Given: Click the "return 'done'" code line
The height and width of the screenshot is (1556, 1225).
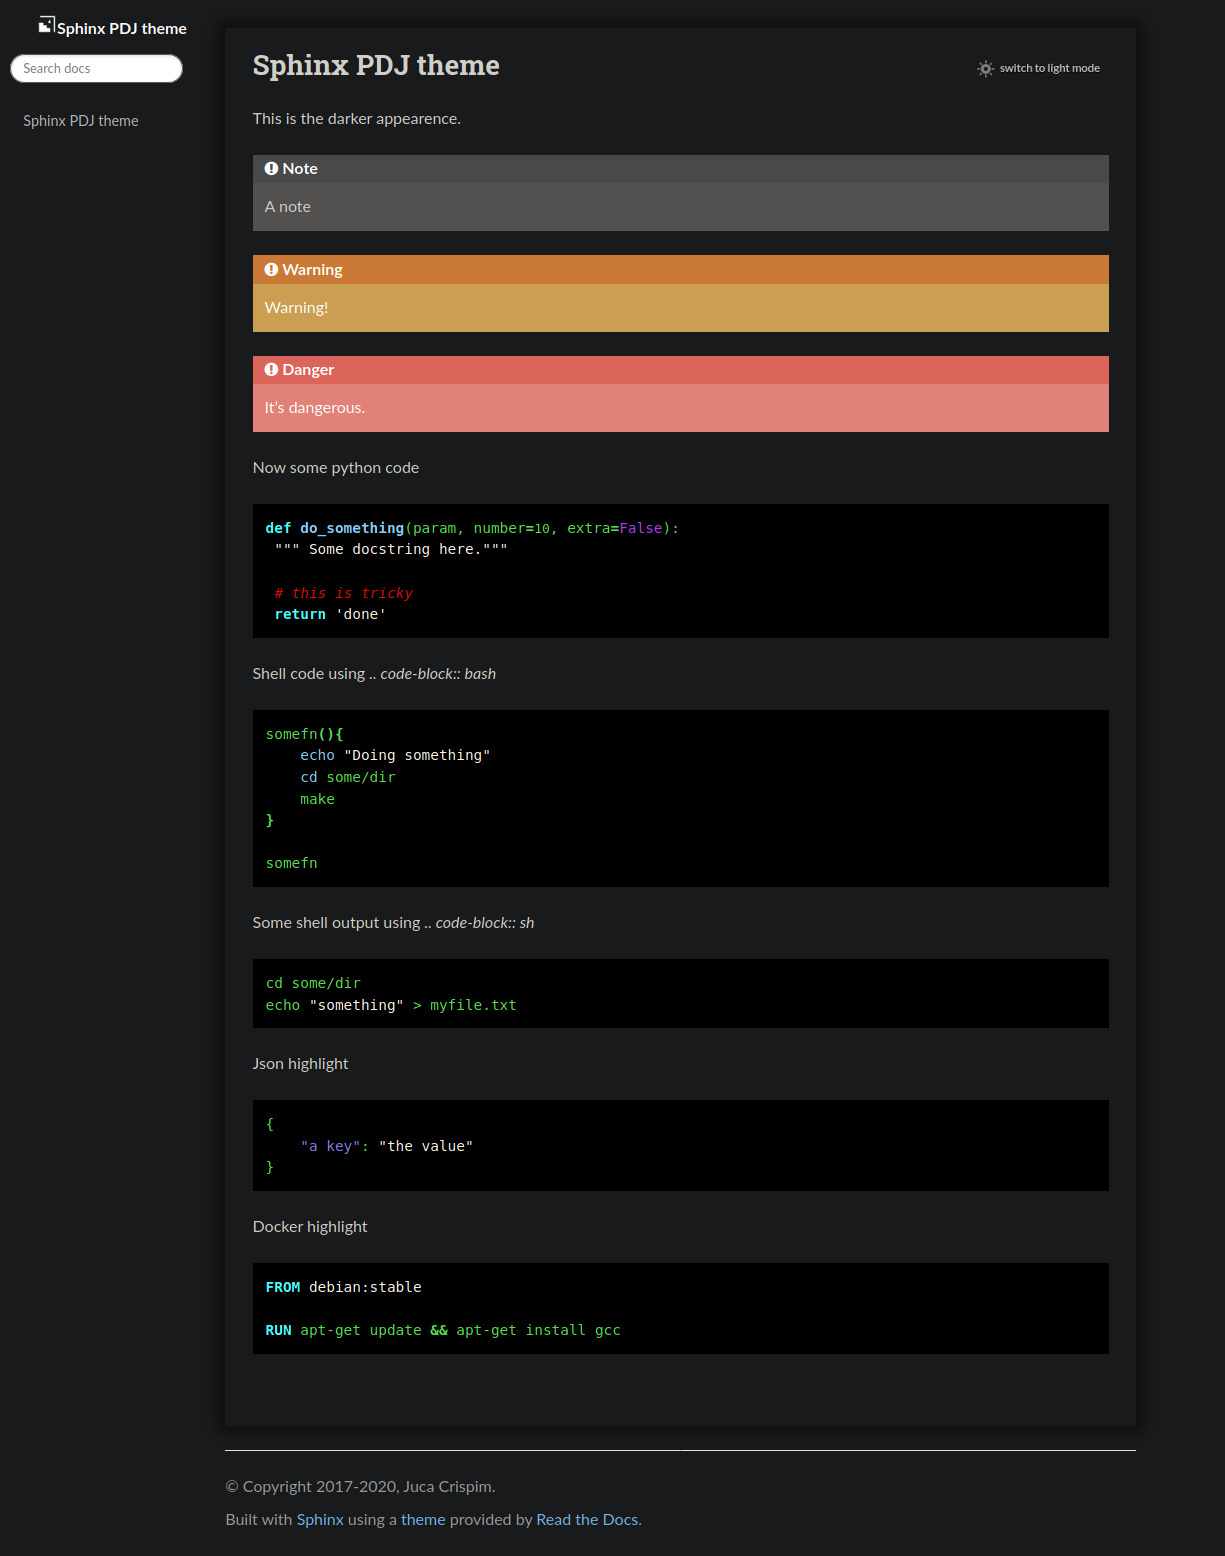Looking at the screenshot, I should click(x=330, y=615).
